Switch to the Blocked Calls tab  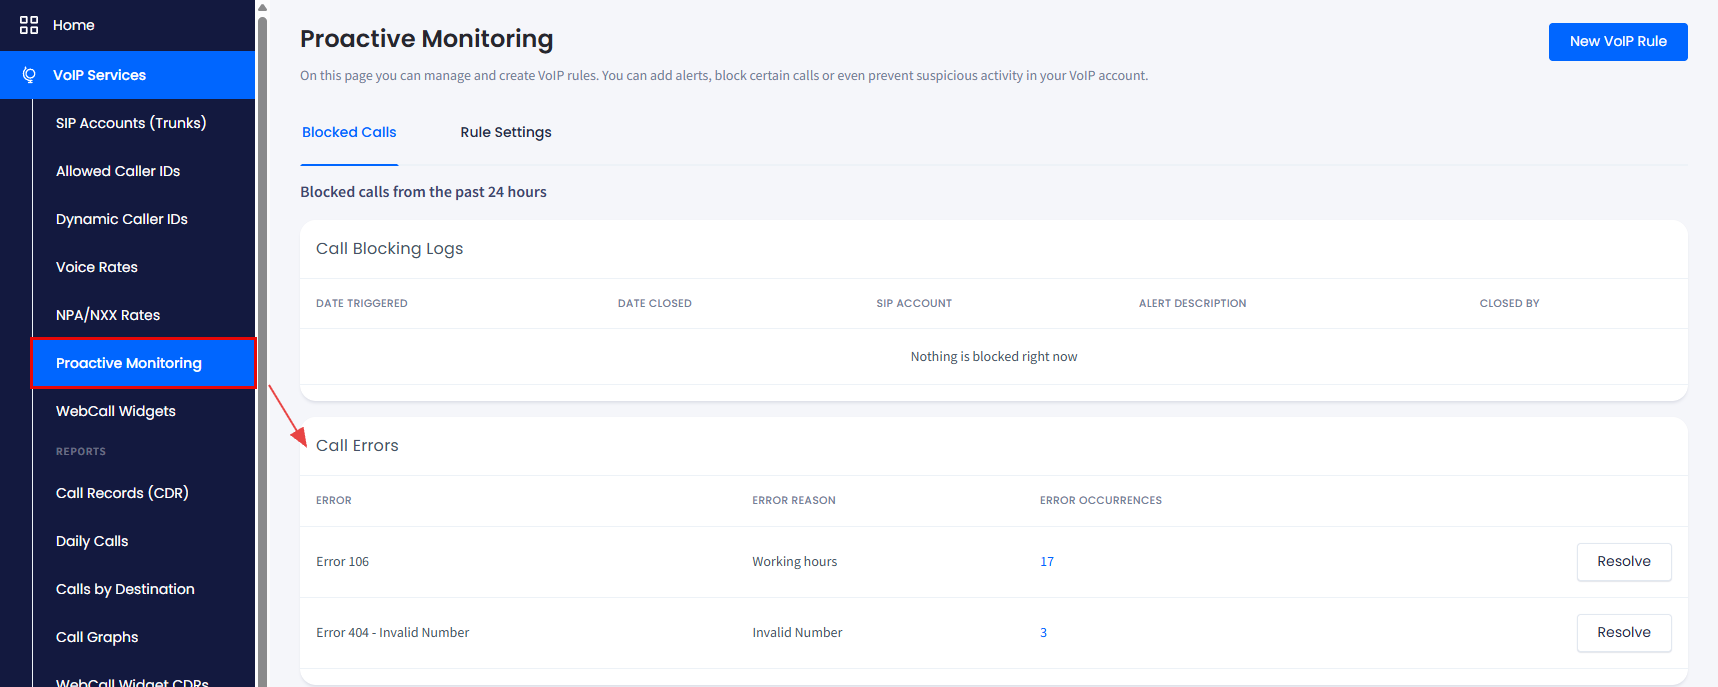coord(349,132)
